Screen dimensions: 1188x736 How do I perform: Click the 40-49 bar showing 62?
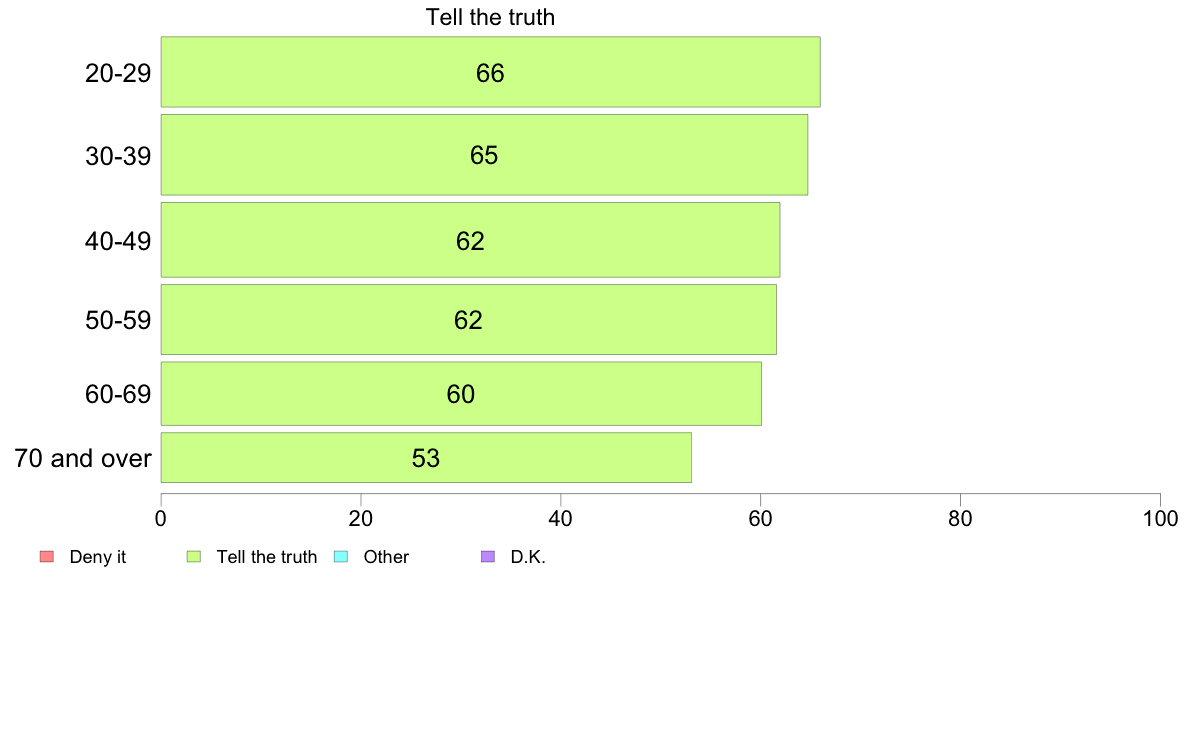click(x=471, y=240)
